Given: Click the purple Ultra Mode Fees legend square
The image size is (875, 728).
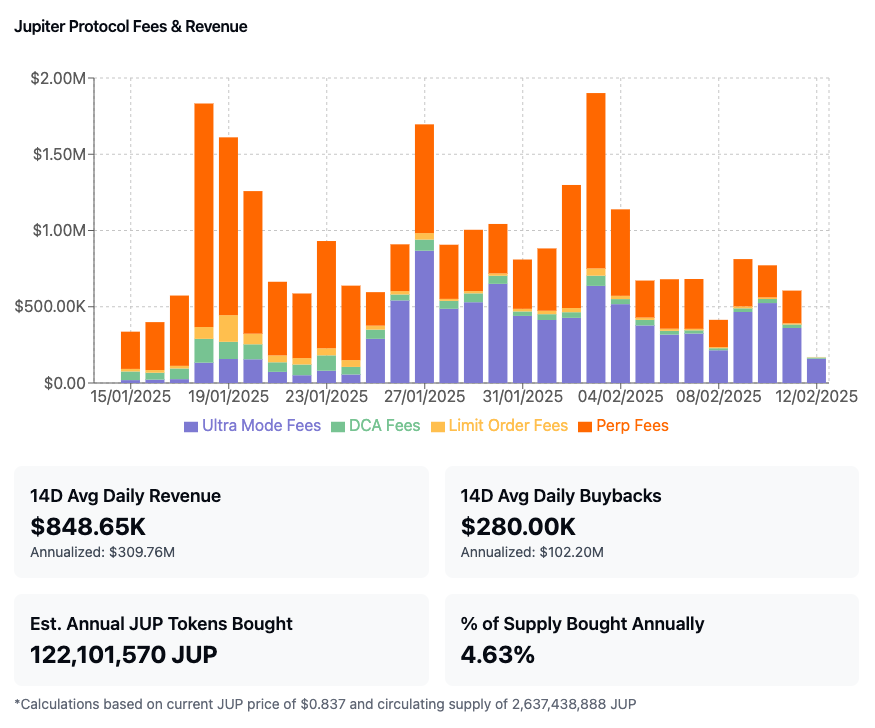Looking at the screenshot, I should tap(191, 426).
